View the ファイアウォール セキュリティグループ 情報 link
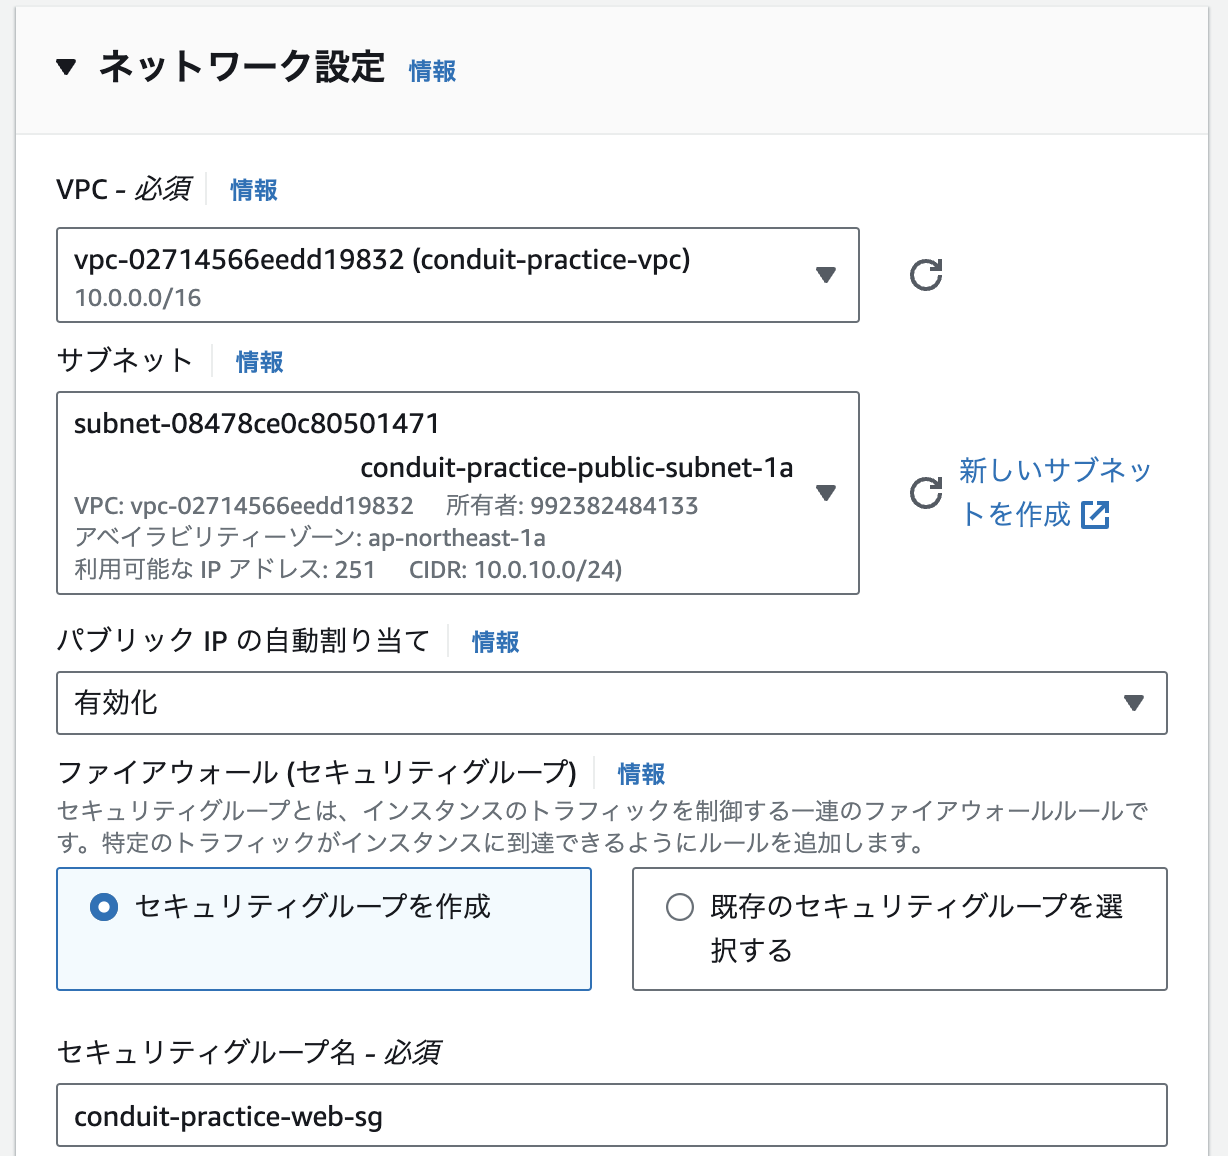 click(640, 773)
